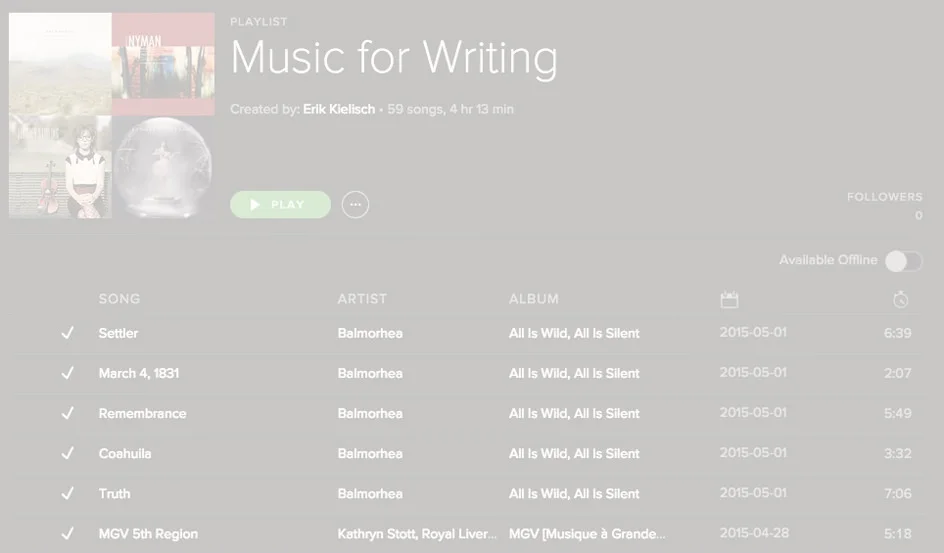Click the checkmark next to March 4, 1831
The height and width of the screenshot is (553, 944).
(x=67, y=373)
